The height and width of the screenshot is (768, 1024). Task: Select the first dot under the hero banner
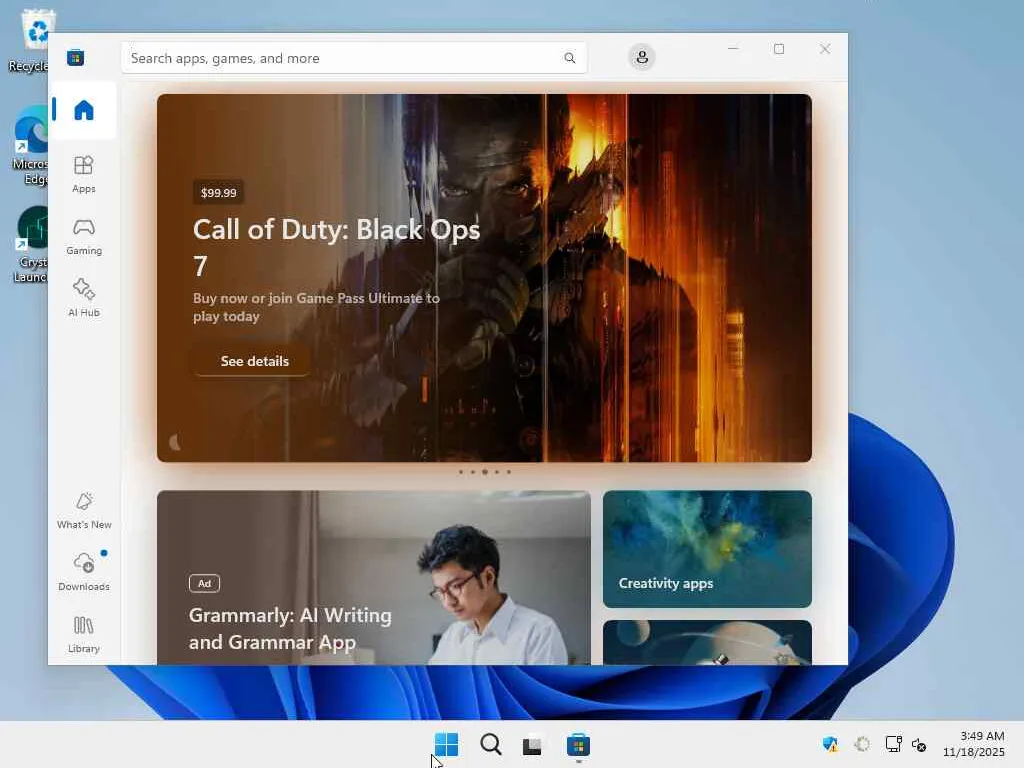tap(460, 472)
